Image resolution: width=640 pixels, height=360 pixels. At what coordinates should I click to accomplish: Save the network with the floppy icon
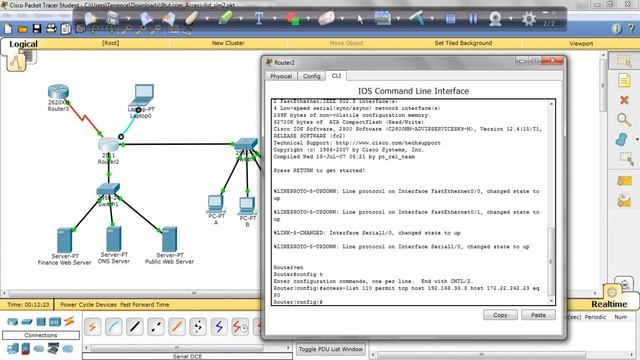click(x=37, y=29)
